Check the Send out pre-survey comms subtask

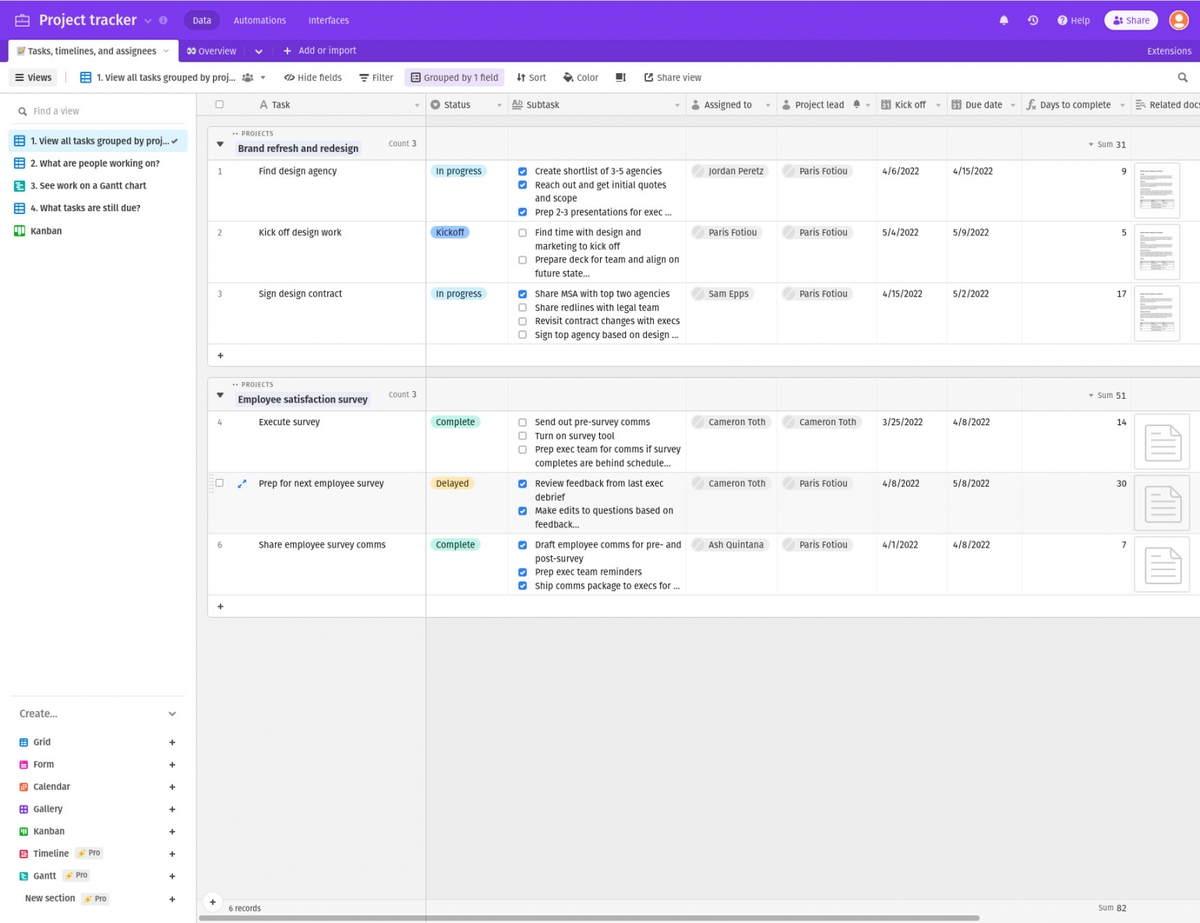(523, 422)
